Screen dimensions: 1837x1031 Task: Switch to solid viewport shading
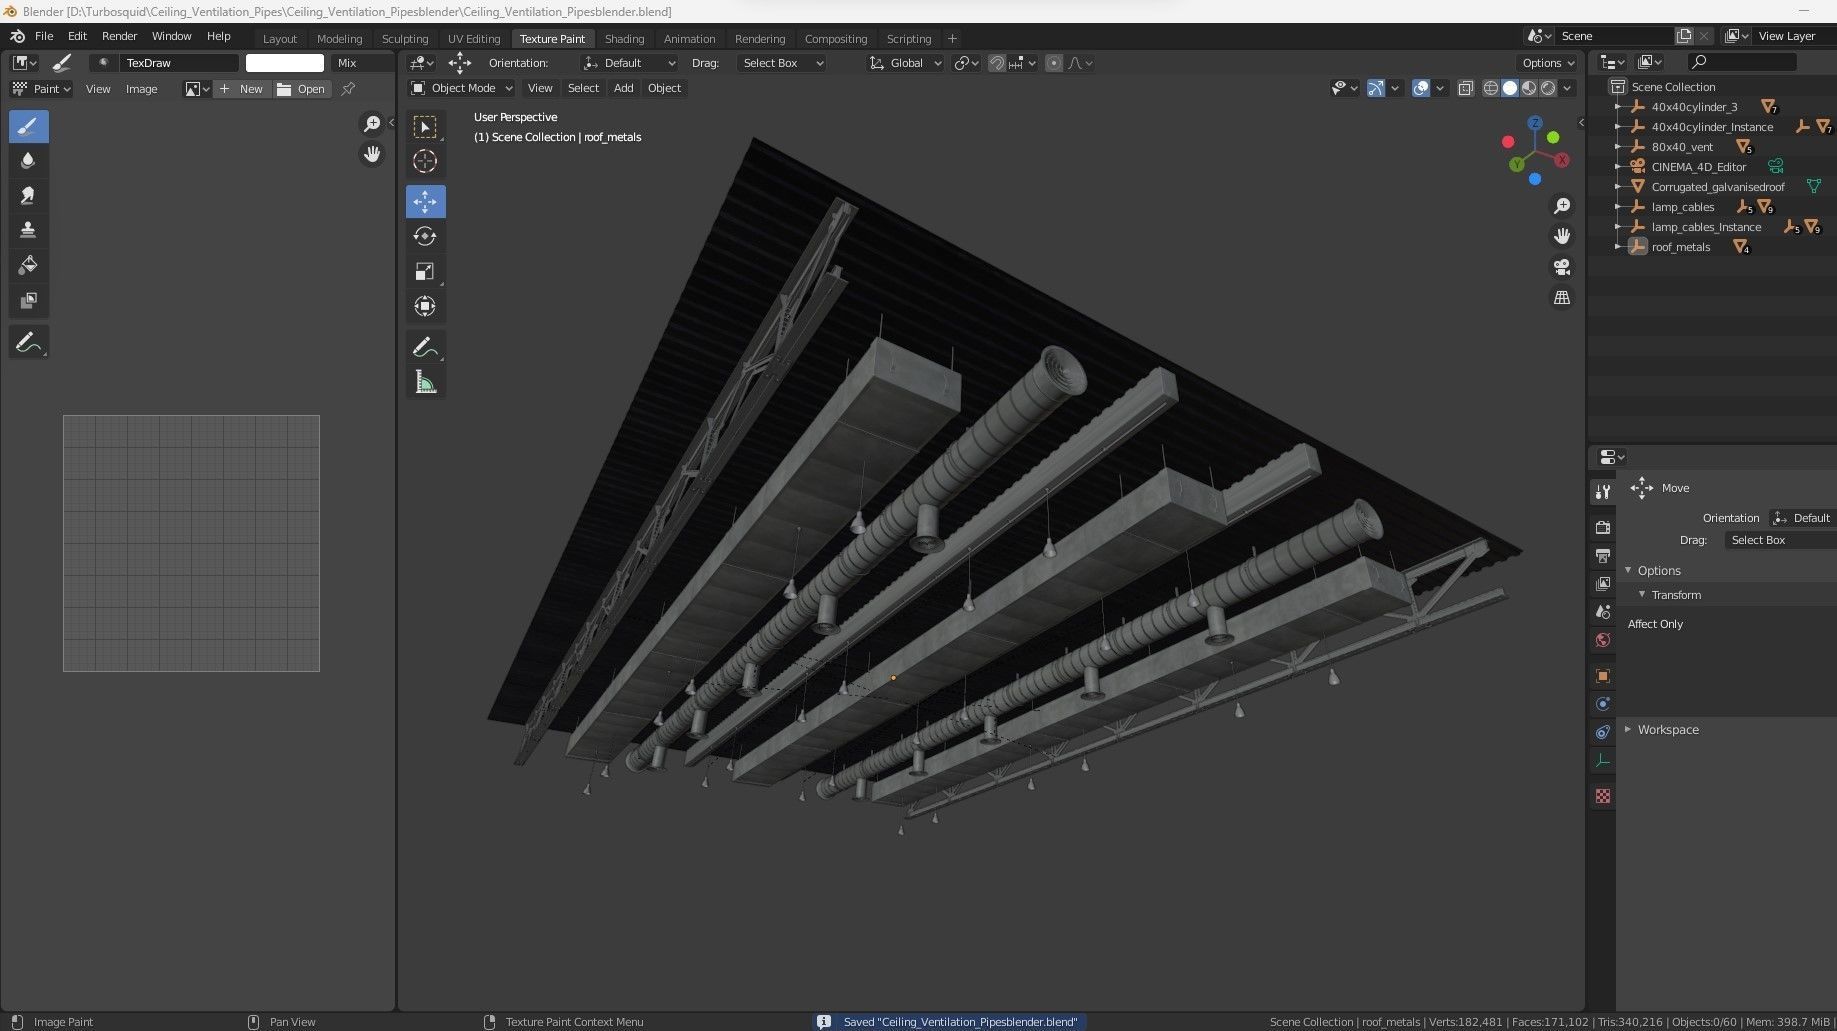point(1510,88)
